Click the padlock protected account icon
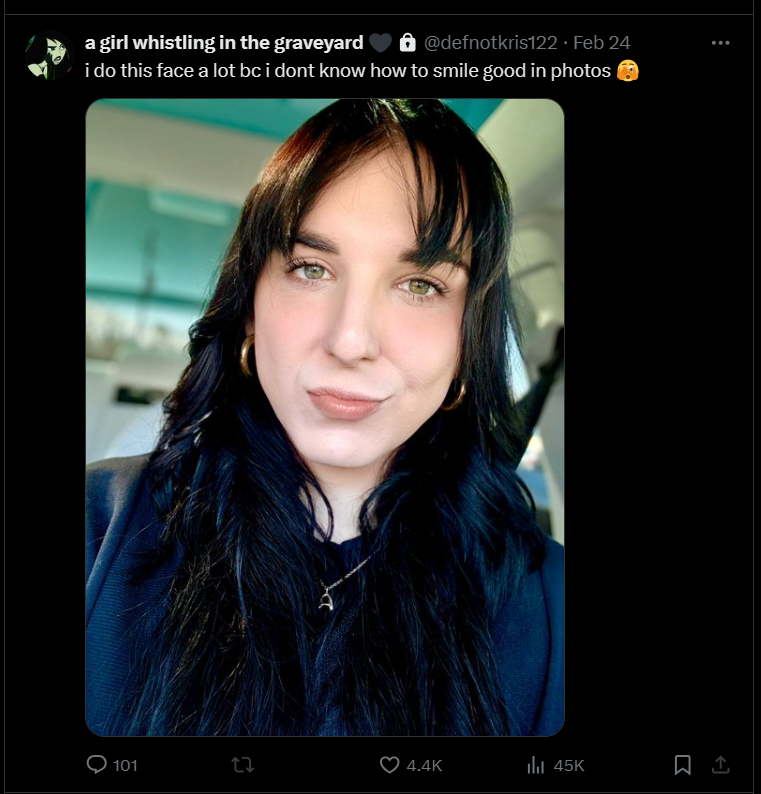This screenshot has height=794, width=761. 408,43
